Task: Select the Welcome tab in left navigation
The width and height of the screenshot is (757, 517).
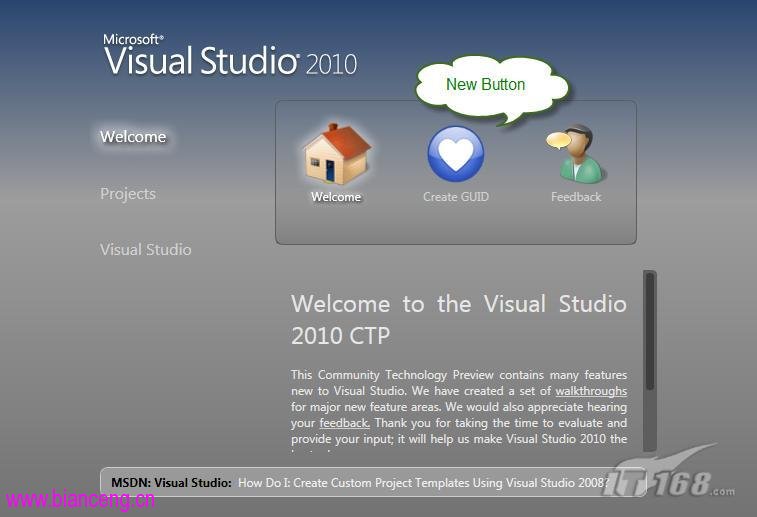Action: 133,137
